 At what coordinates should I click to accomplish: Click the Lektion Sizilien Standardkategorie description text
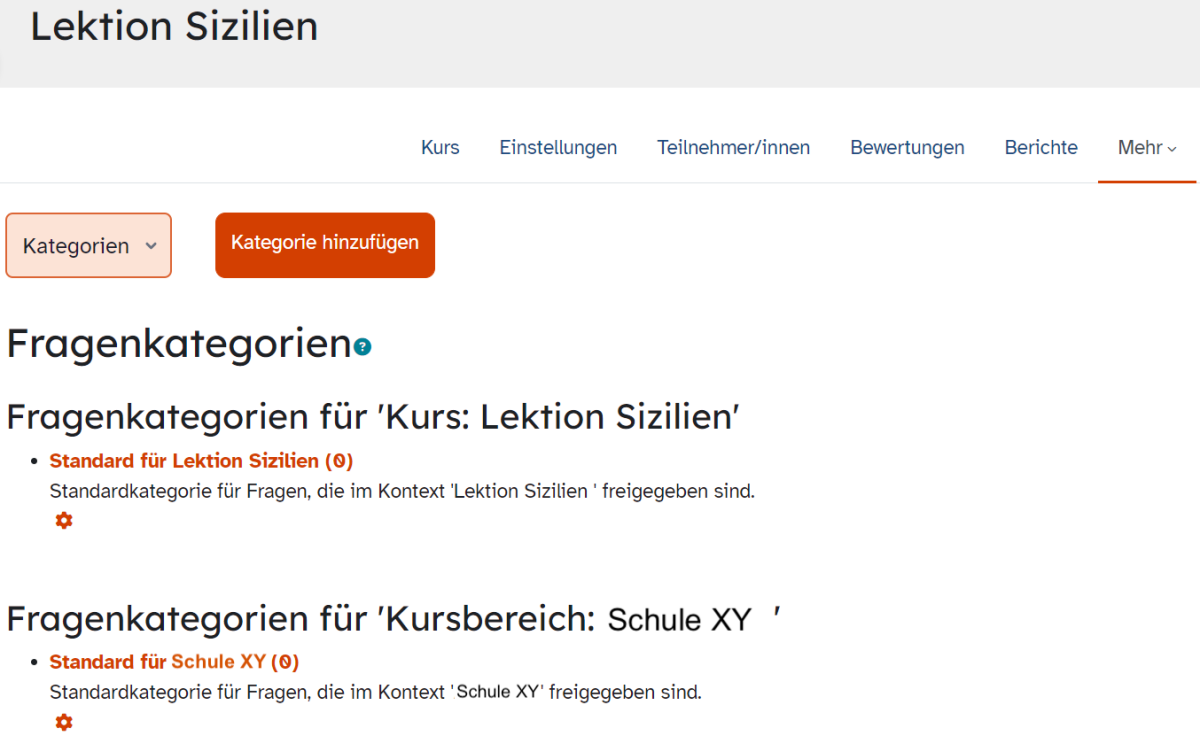[x=402, y=491]
